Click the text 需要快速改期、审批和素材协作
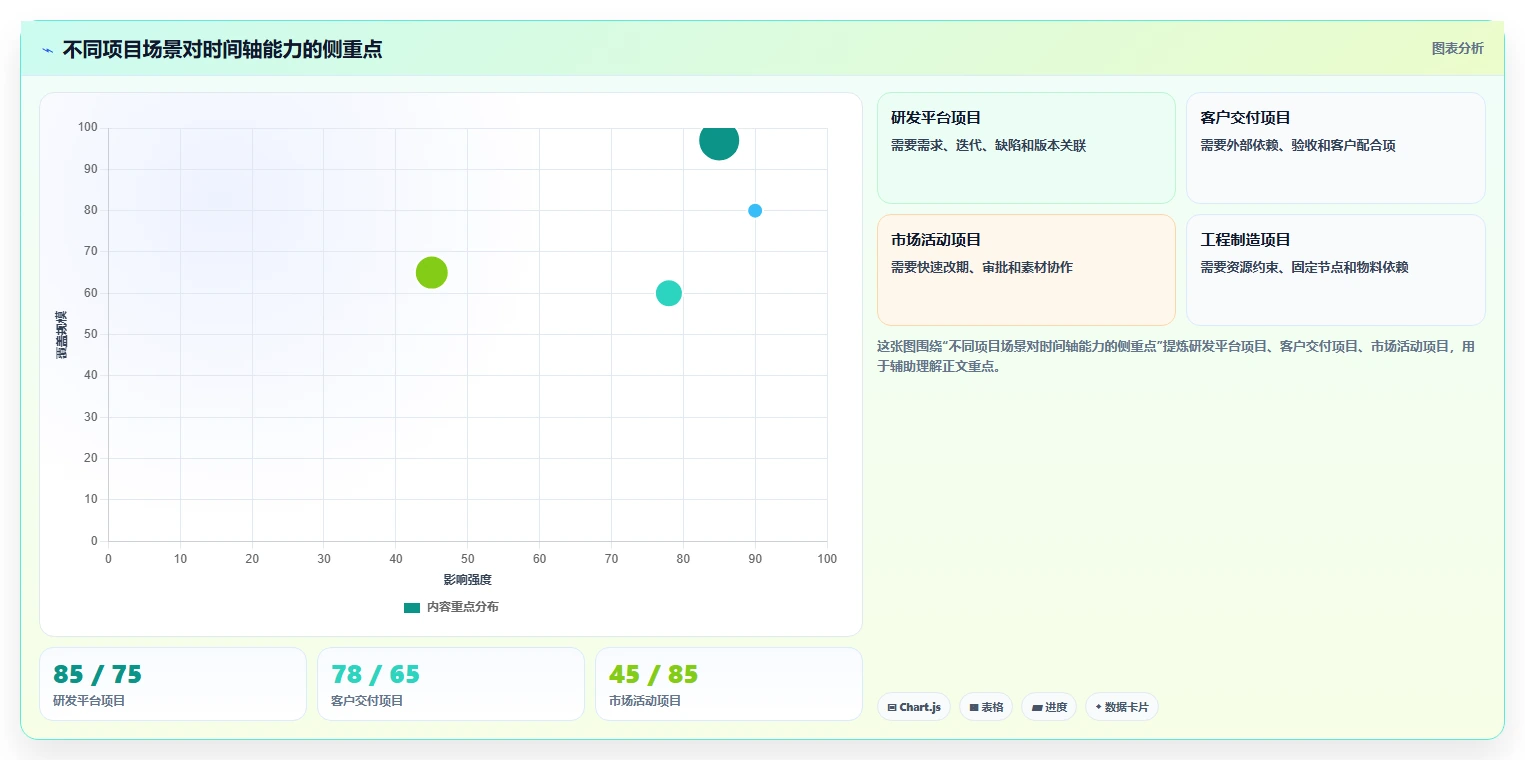 tap(982, 268)
